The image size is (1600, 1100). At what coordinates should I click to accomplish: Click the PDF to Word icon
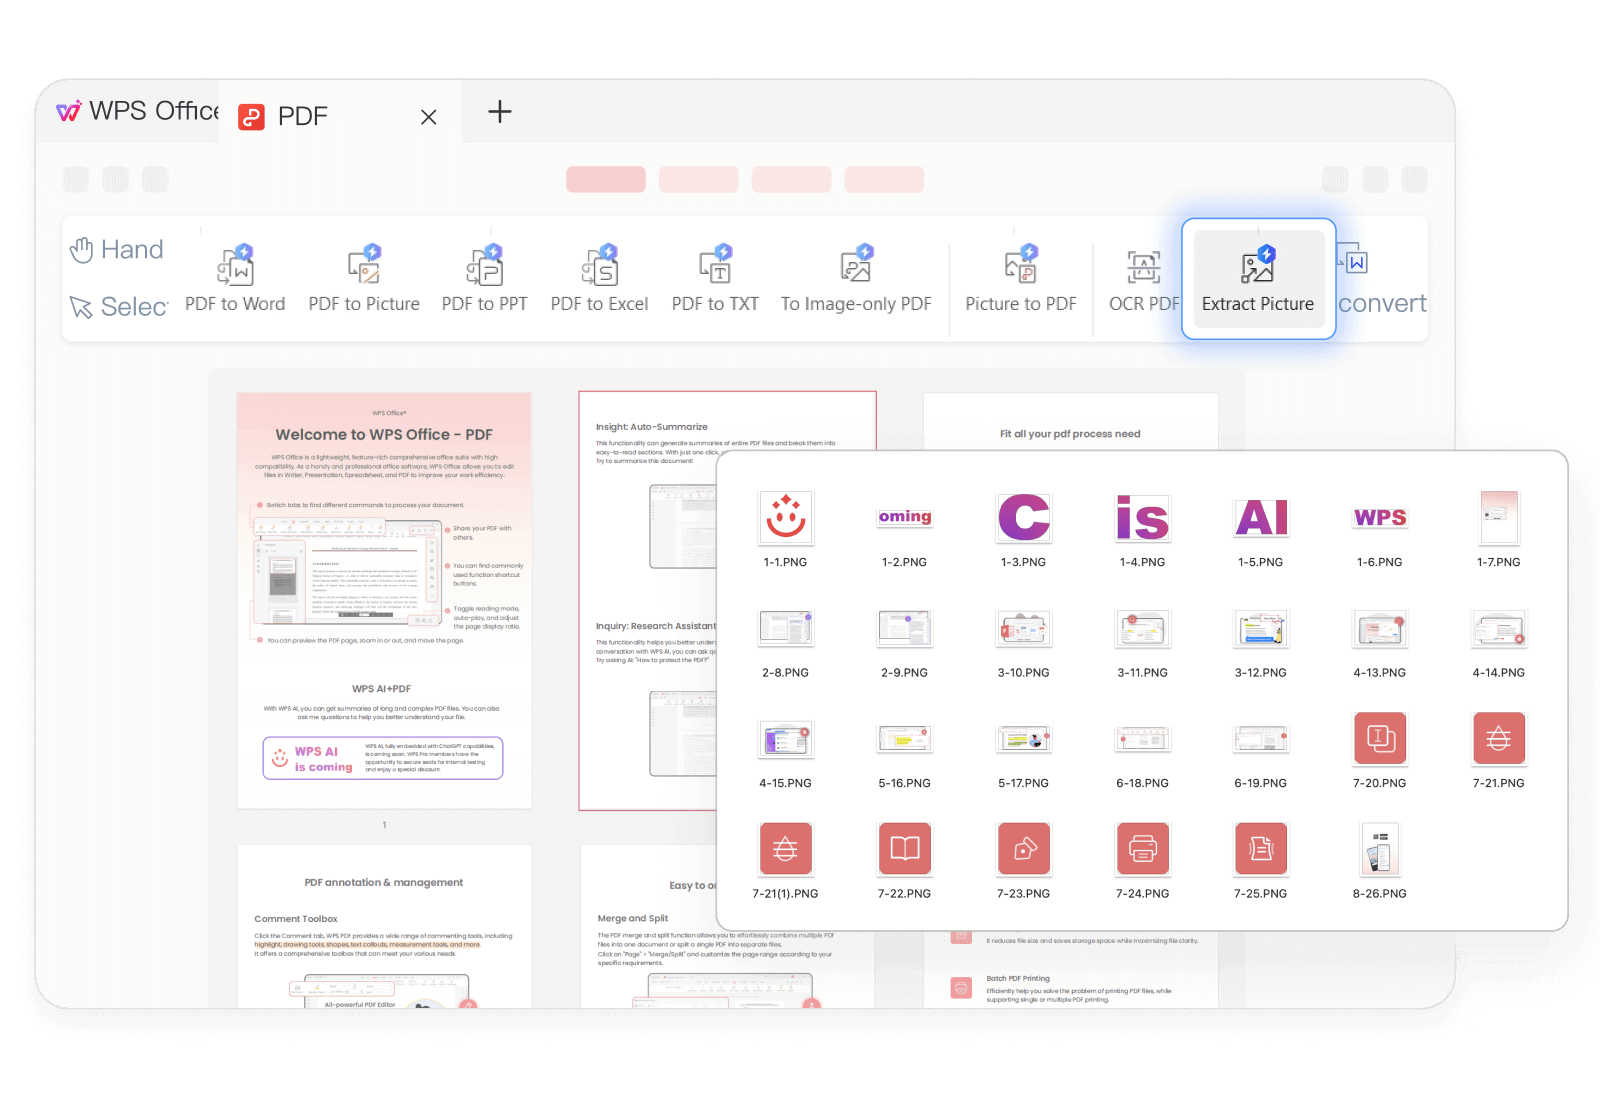click(x=235, y=266)
